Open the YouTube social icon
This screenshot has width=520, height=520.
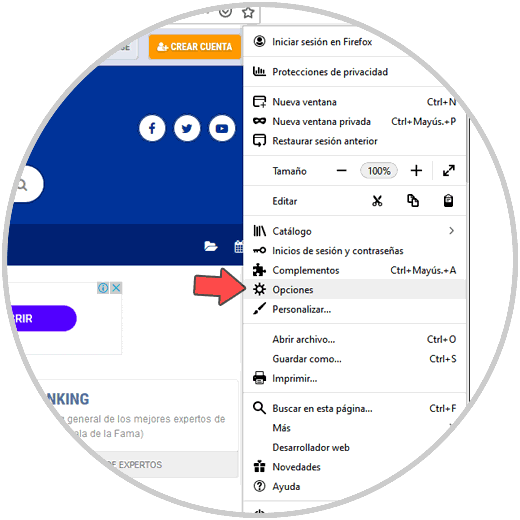pyautogui.click(x=222, y=128)
